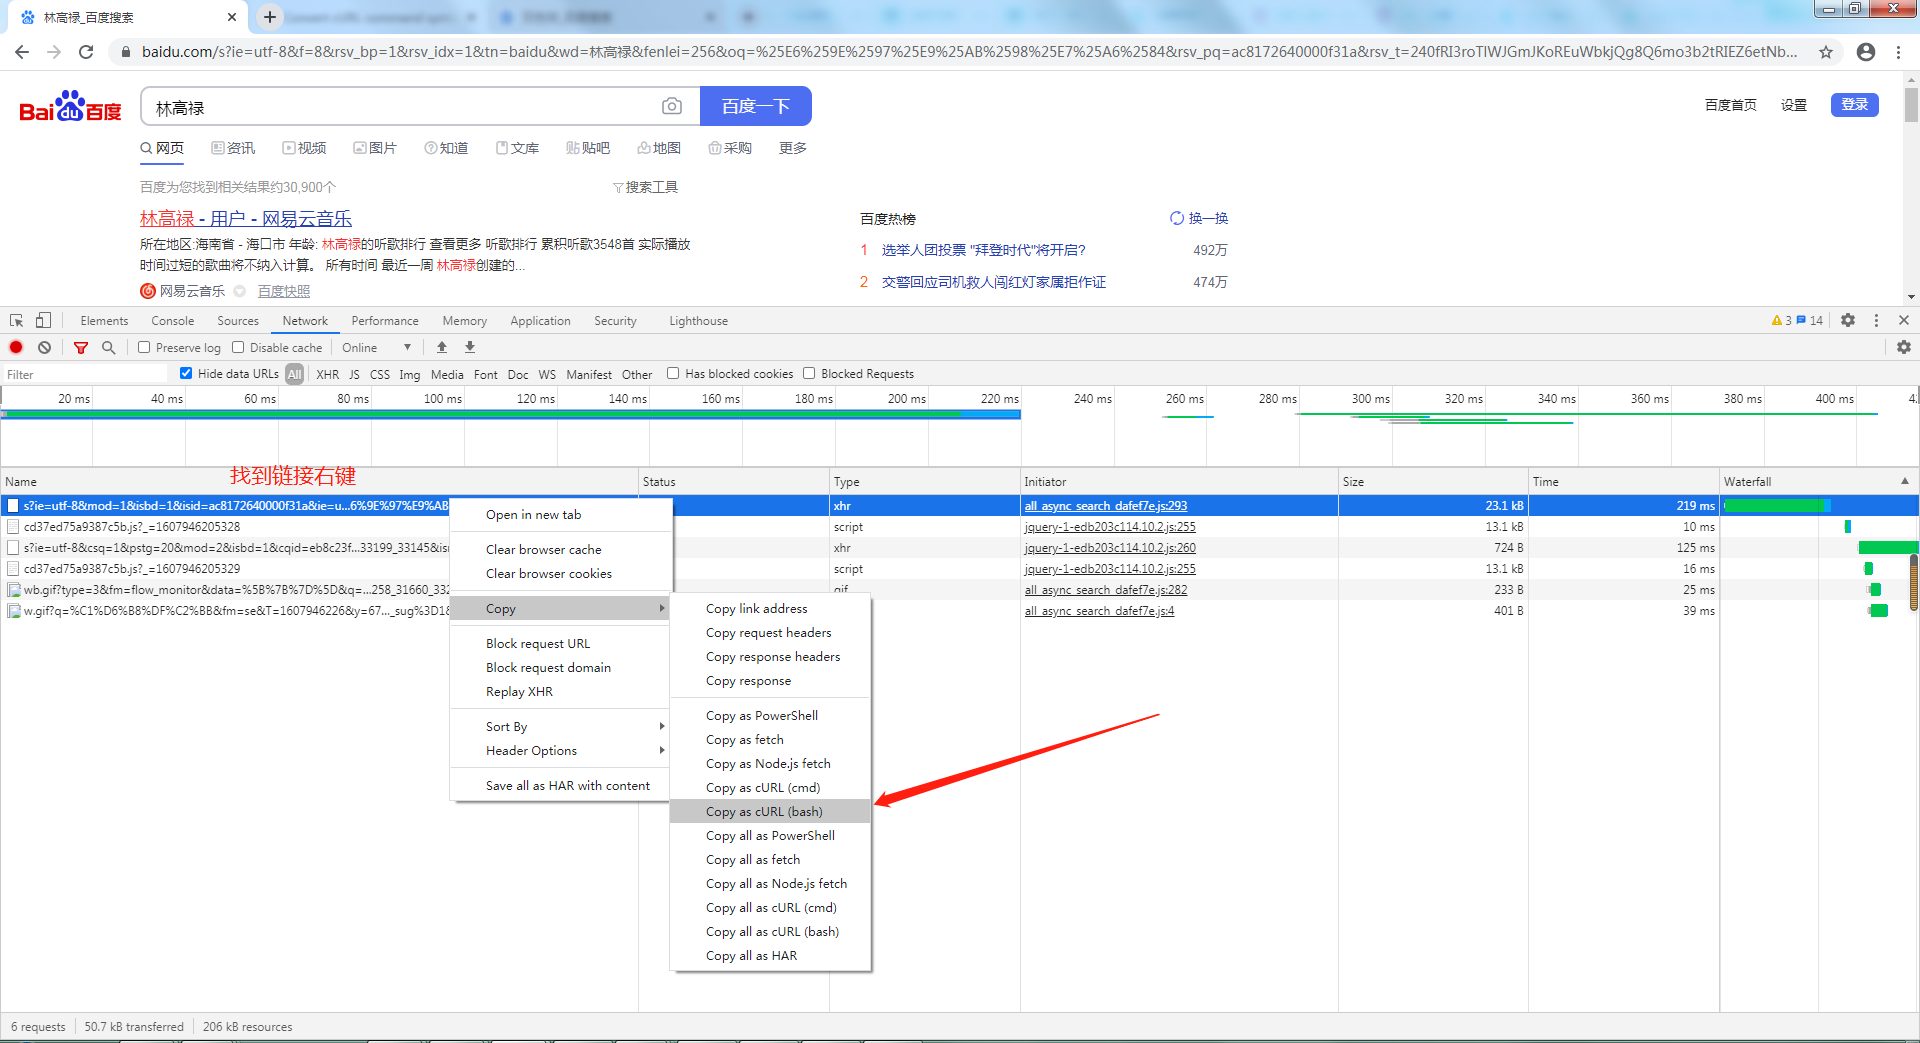Open 搜索工具 filter dropdown
1920x1043 pixels.
(x=646, y=187)
